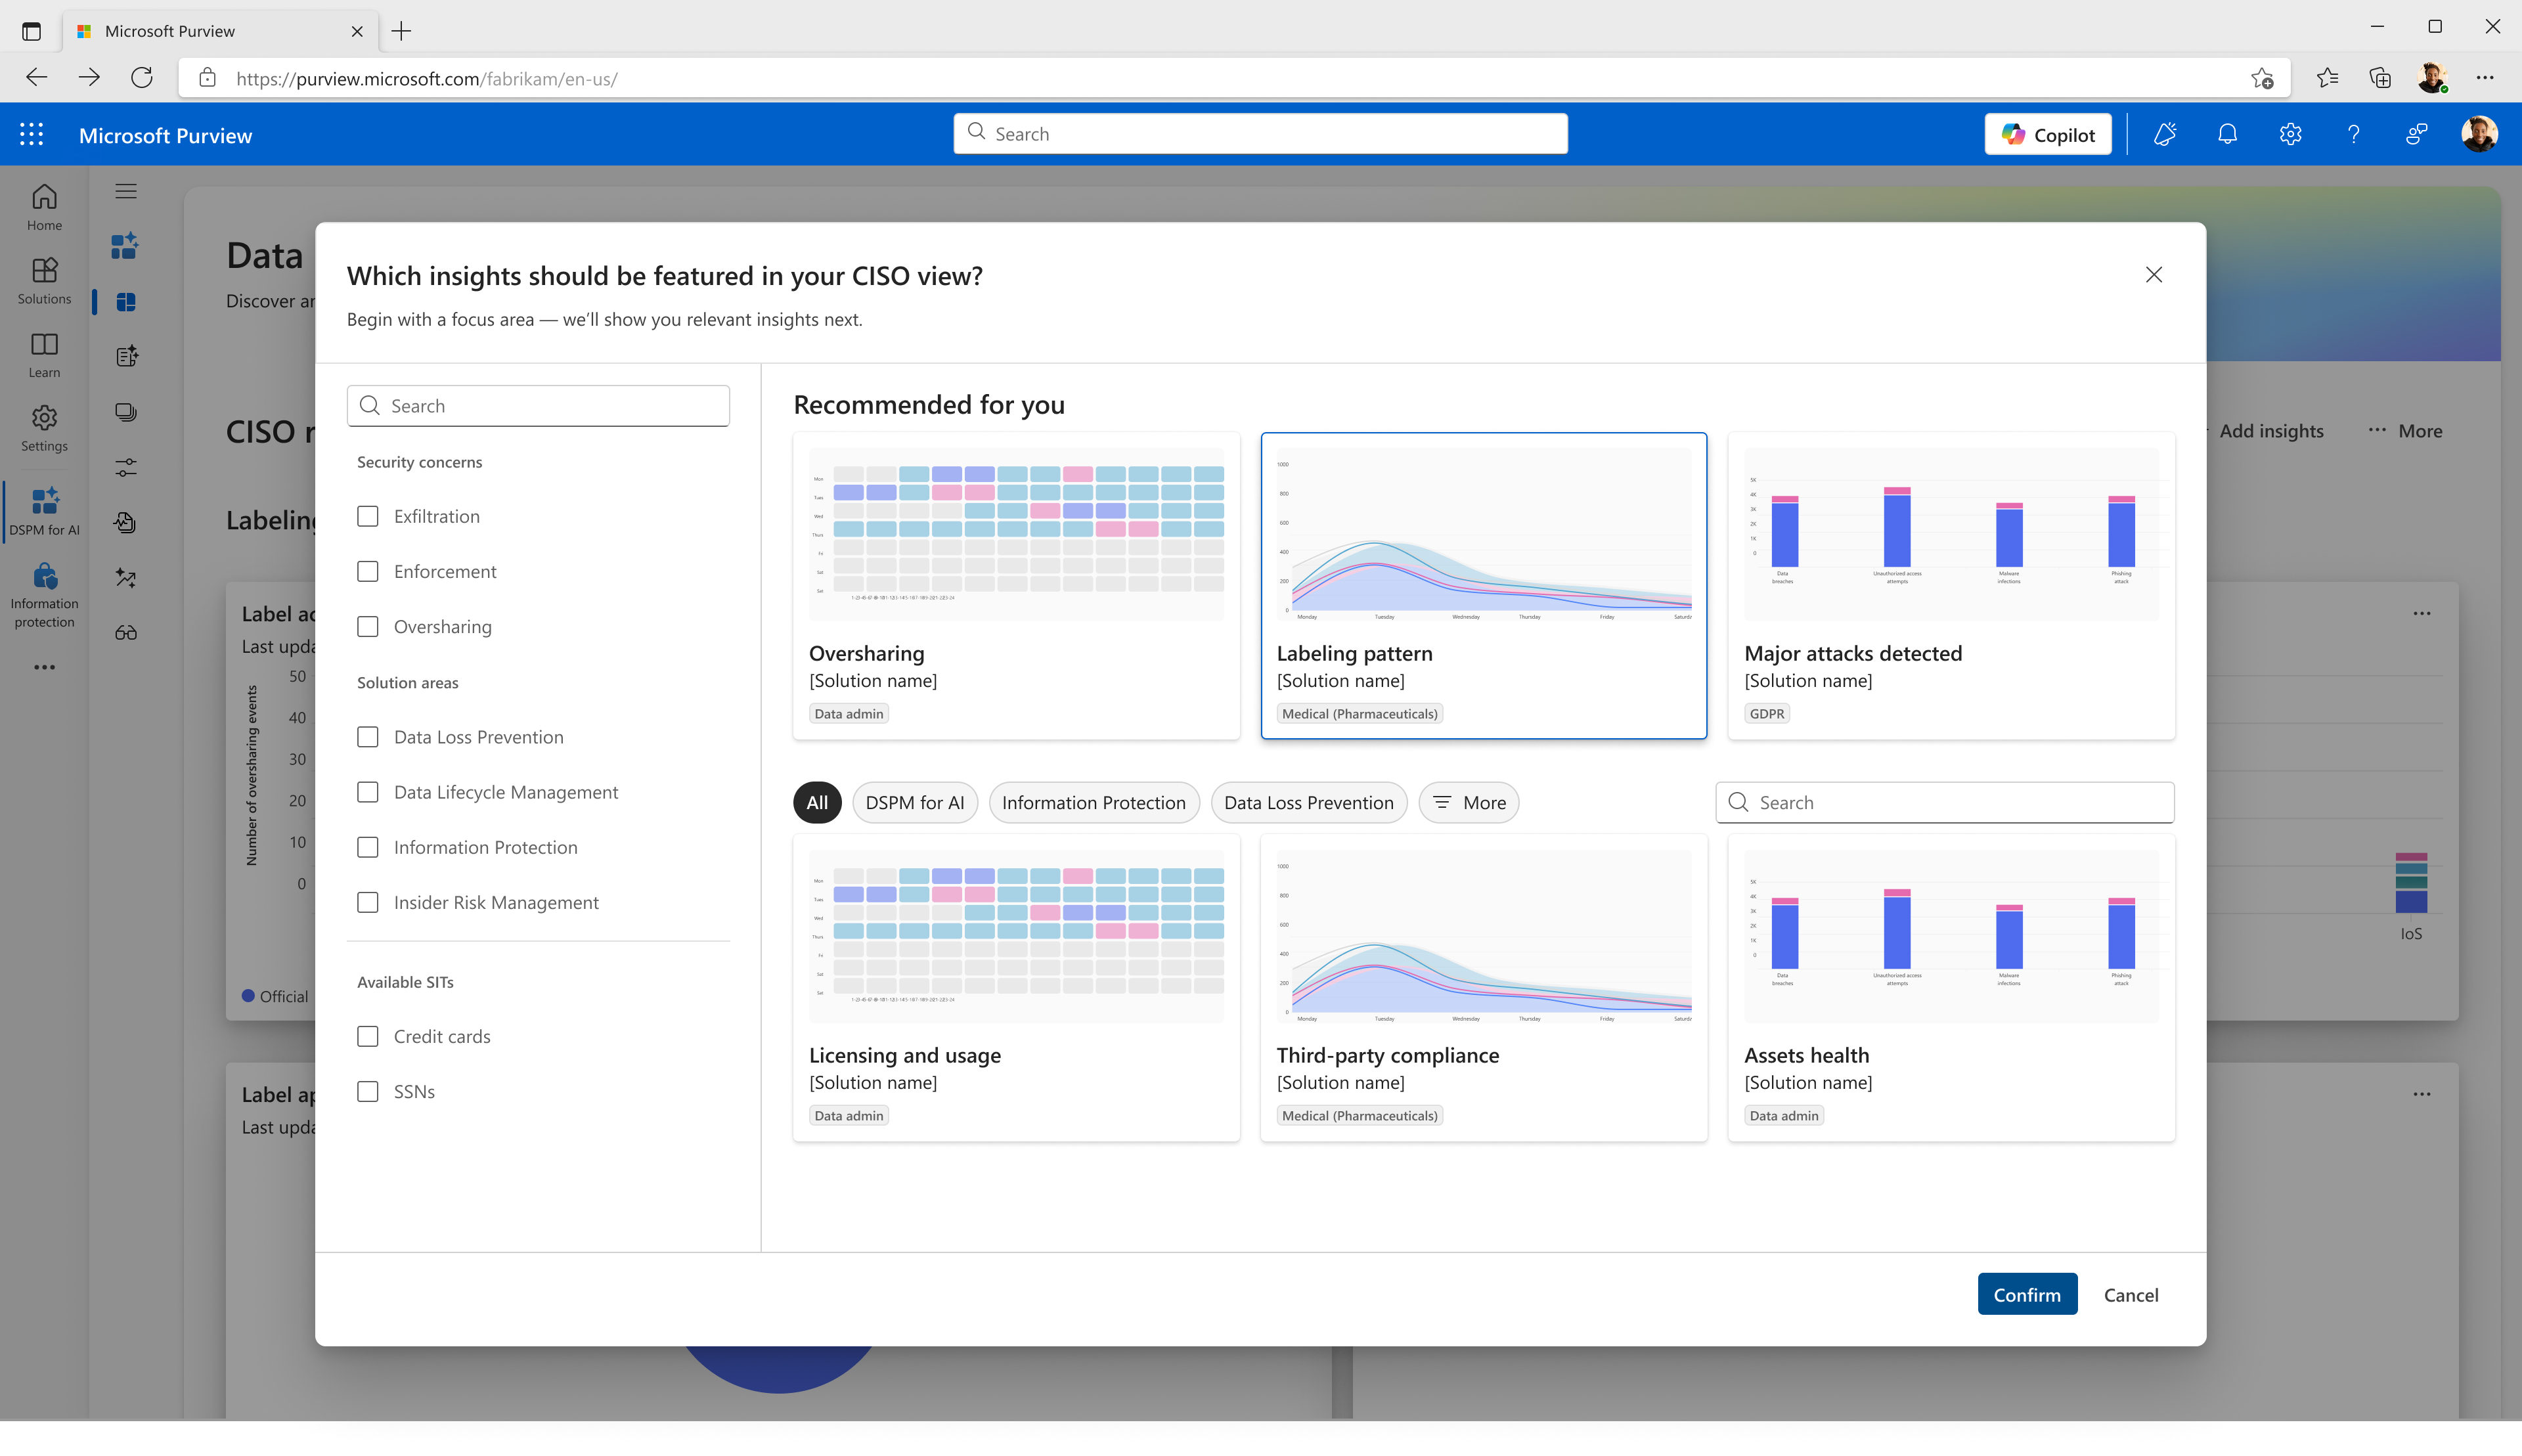Click the wand sparkle icon in secondary sidebar
Image resolution: width=2522 pixels, height=1456 pixels.
(x=126, y=578)
